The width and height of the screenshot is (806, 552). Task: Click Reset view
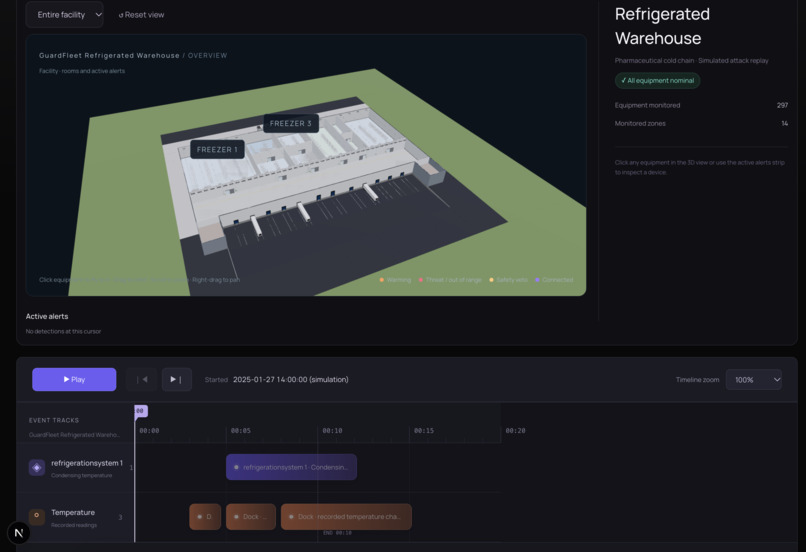141,15
